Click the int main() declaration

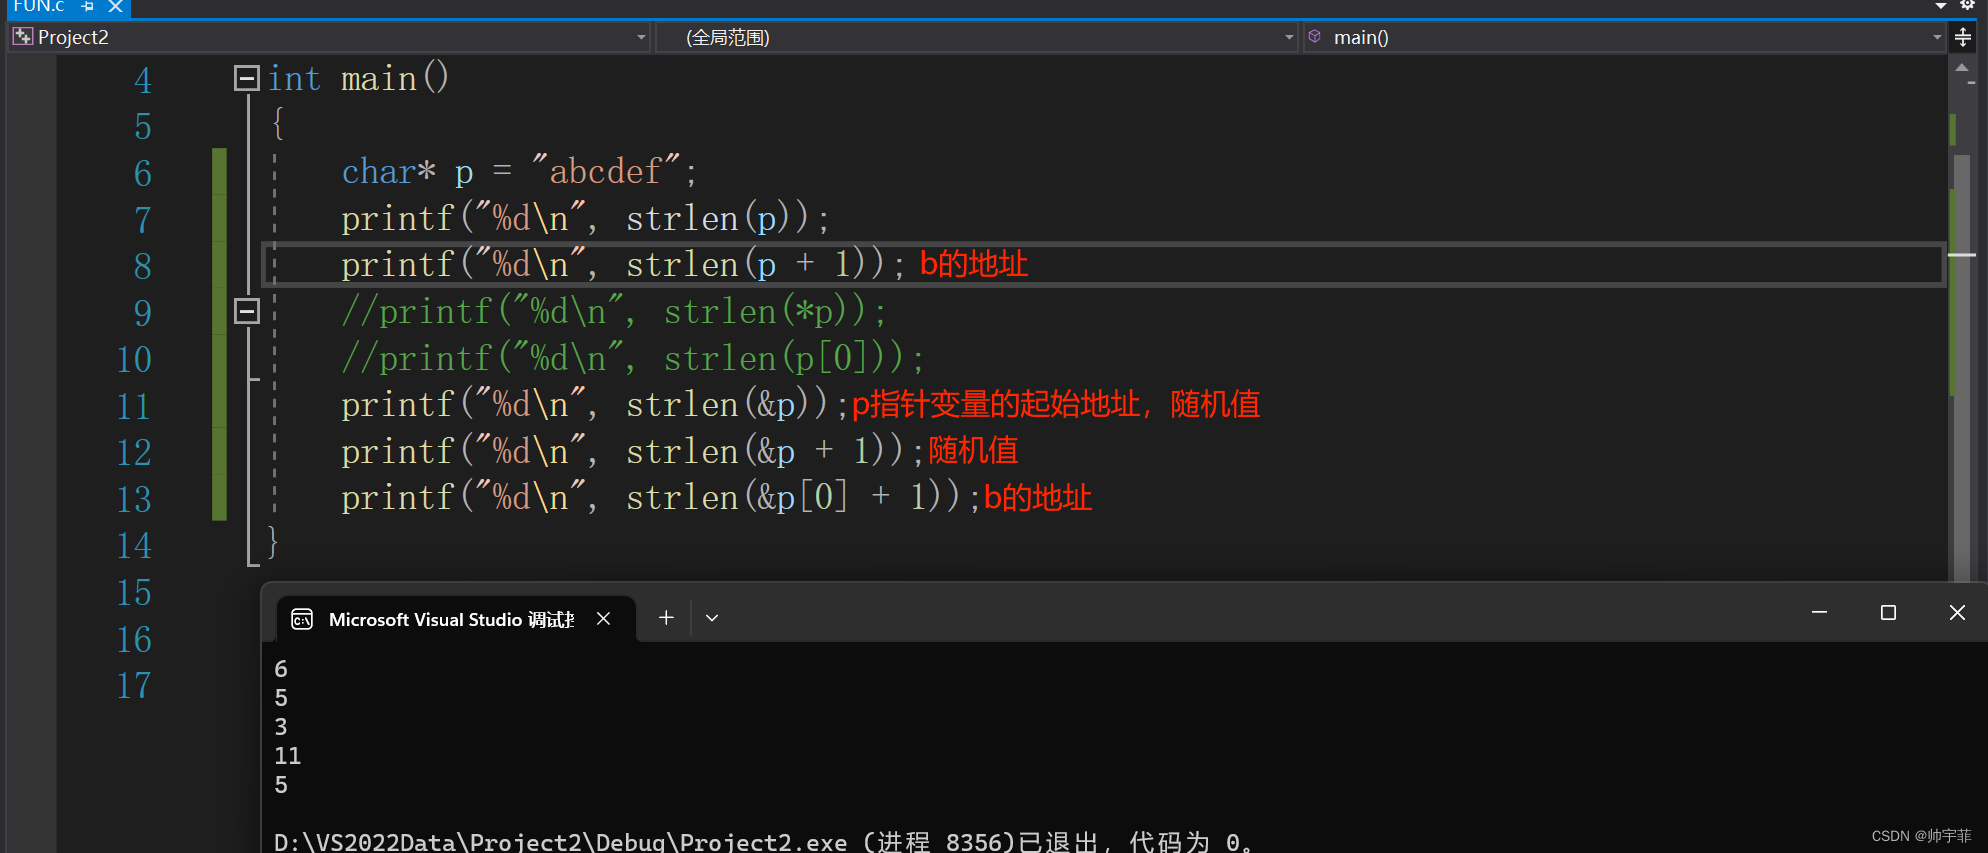click(x=358, y=78)
